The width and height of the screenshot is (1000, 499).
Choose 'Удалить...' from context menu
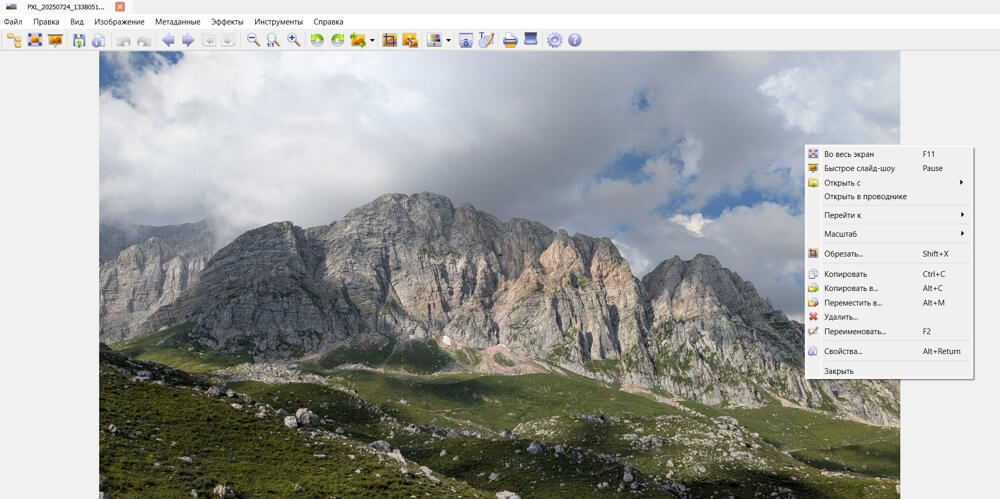coord(840,317)
